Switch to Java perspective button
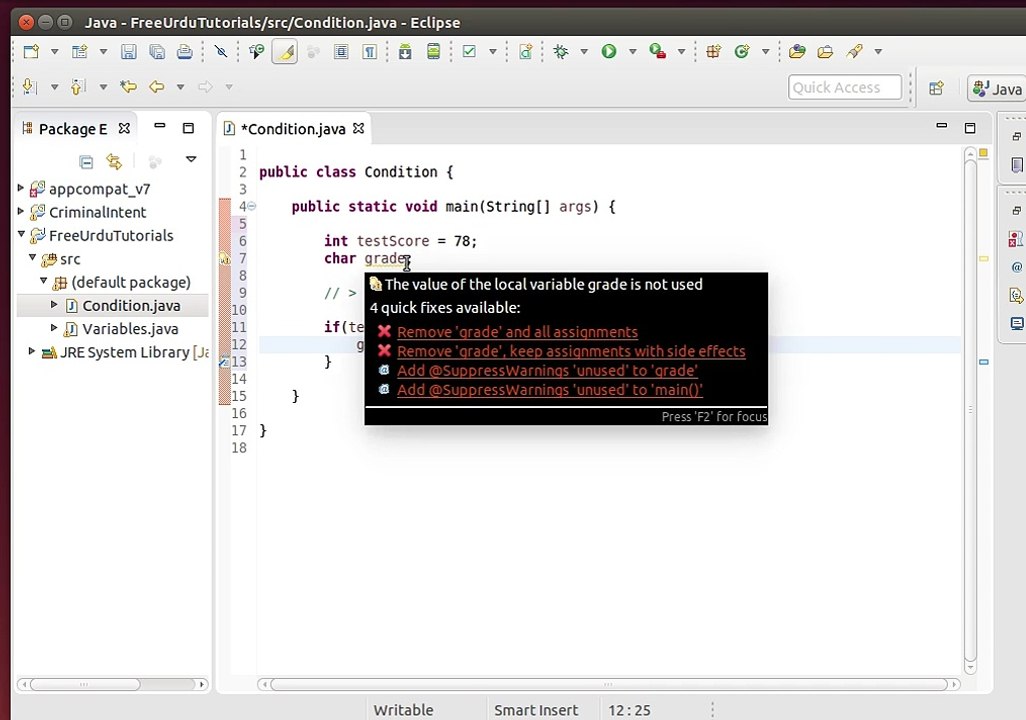Screen dimensions: 1026x720 [997, 88]
